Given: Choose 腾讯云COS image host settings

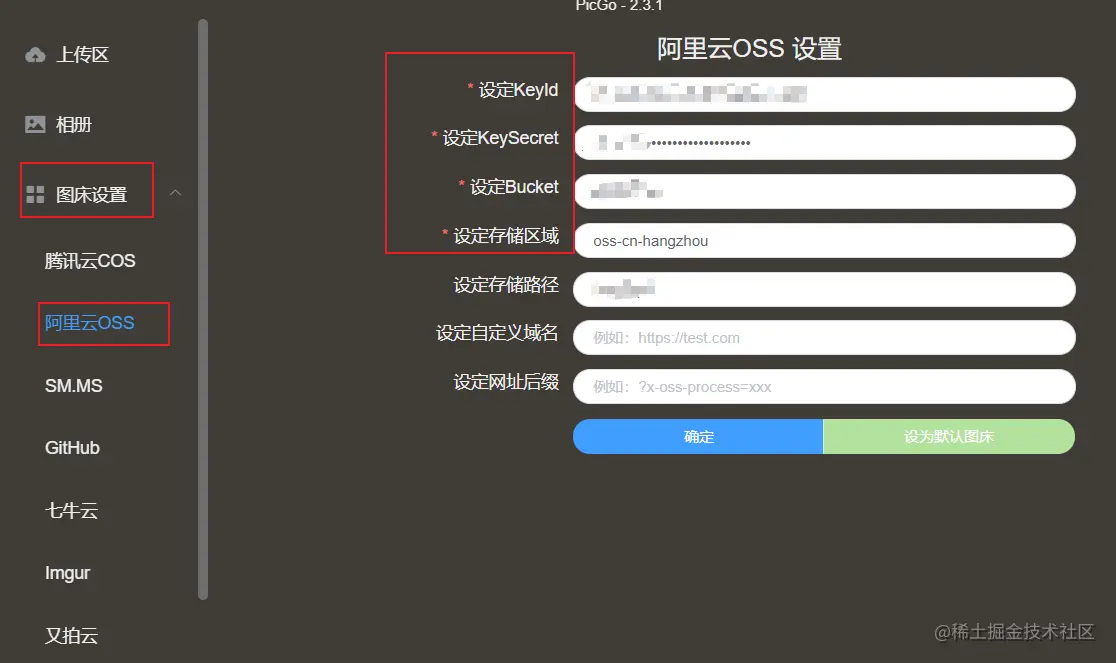Looking at the screenshot, I should [x=90, y=261].
